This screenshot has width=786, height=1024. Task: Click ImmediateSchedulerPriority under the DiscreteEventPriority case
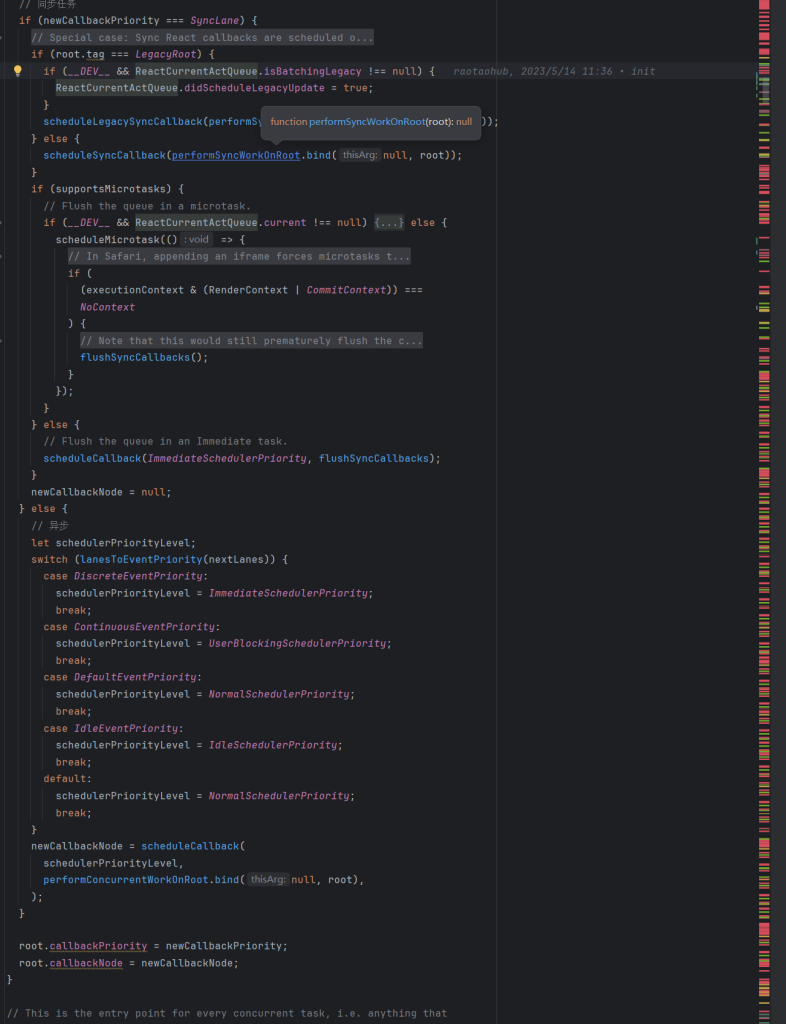(x=288, y=594)
